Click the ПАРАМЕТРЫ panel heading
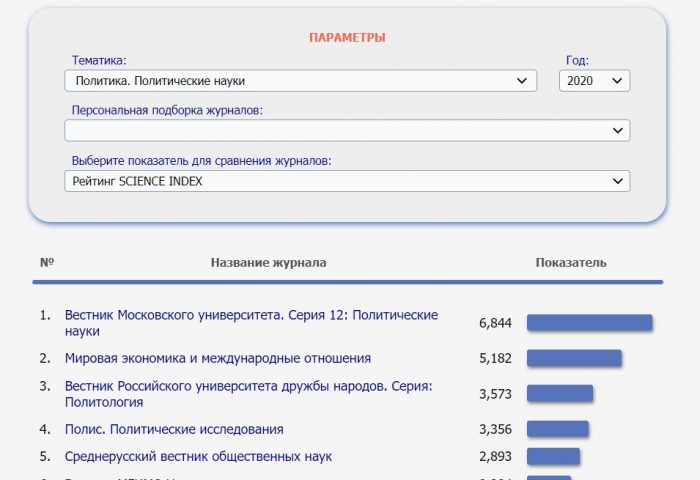 (x=347, y=38)
